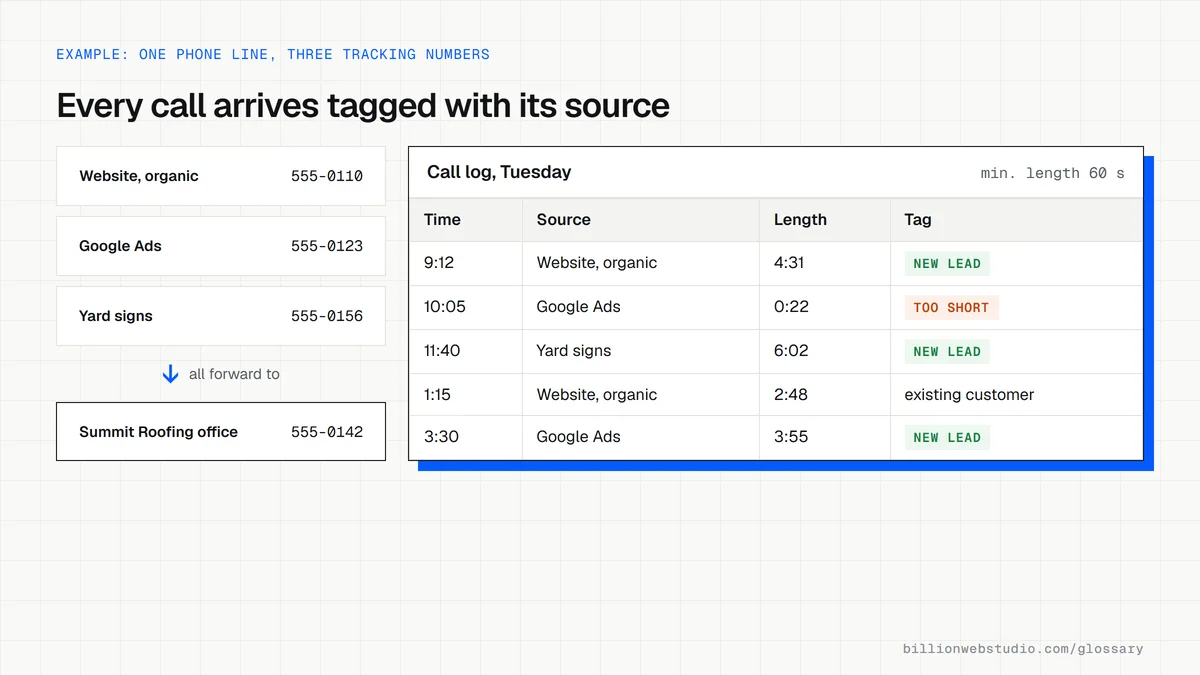Click Website, organic in the 1:15 row
Screen dimensions: 1200x675
597,395
